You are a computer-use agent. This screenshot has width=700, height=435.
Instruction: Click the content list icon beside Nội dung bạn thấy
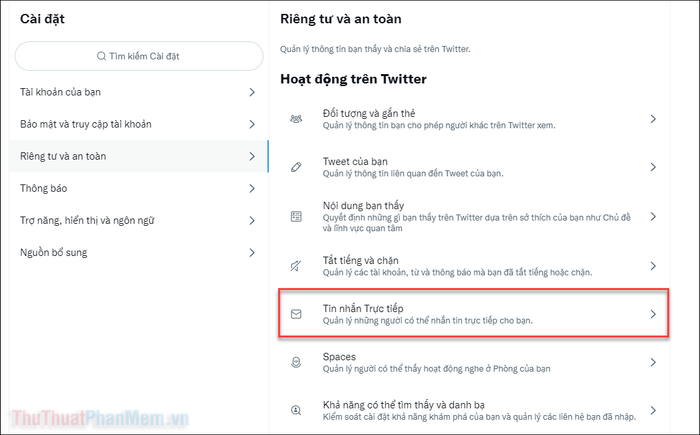(296, 217)
